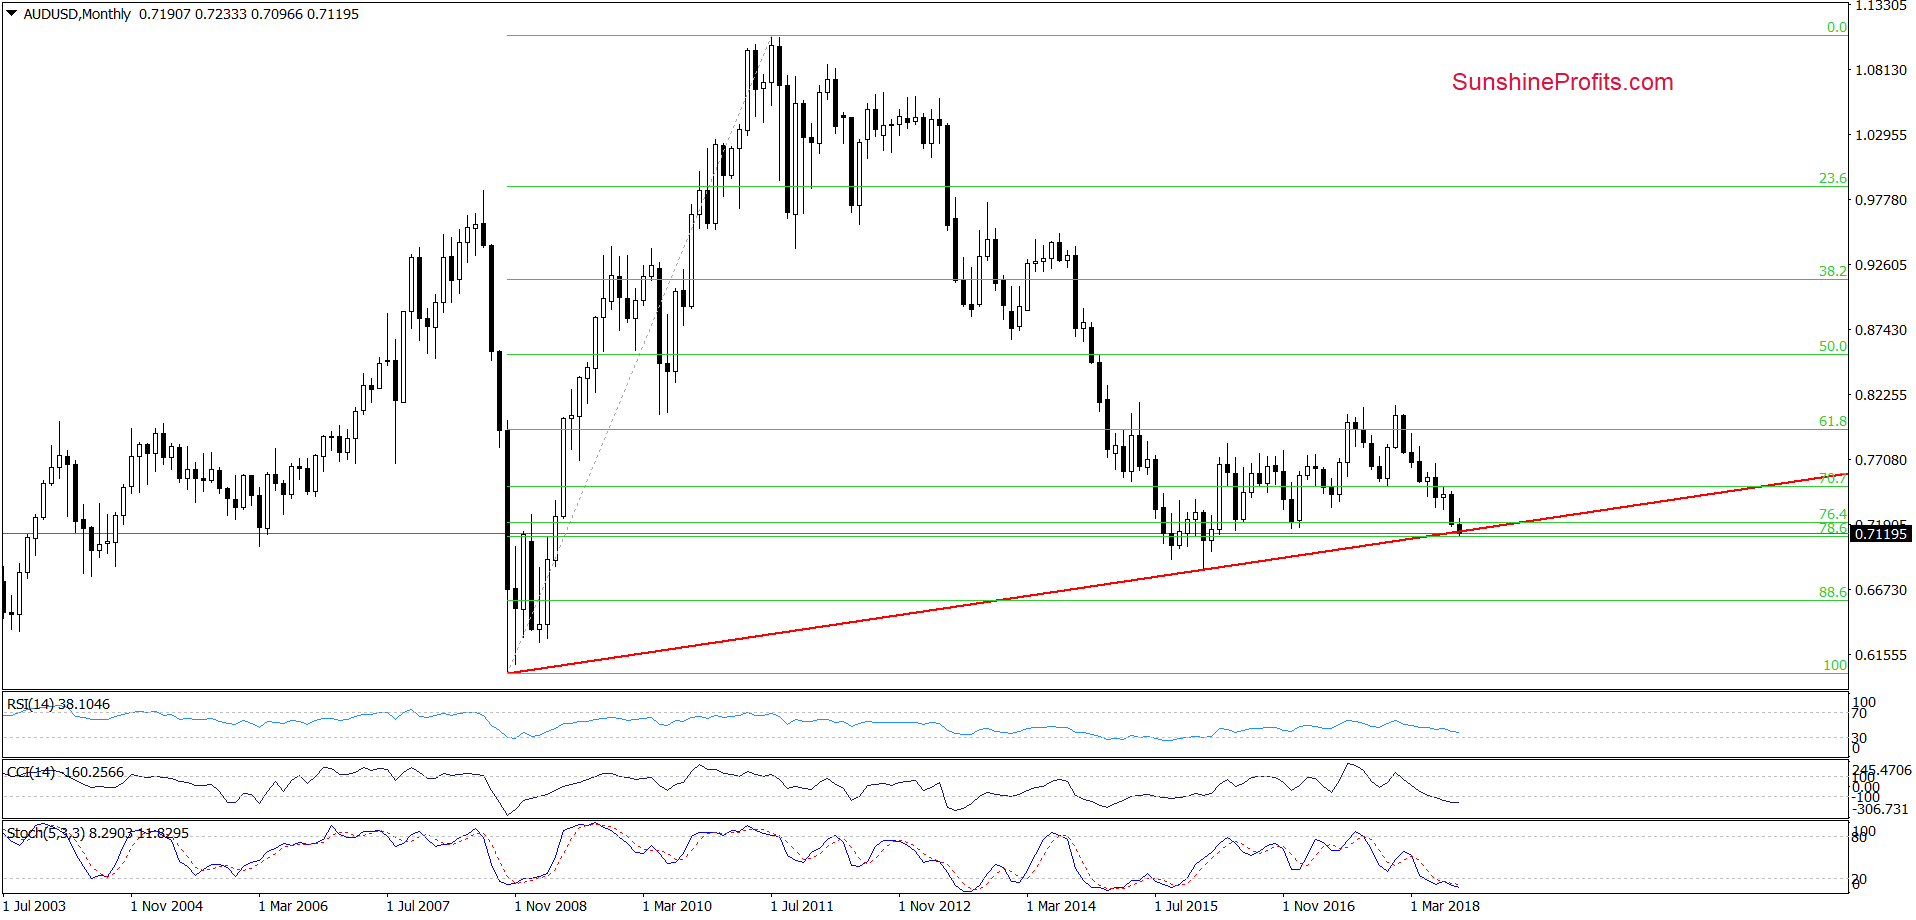Click the current price tag 0.71195
Screen dimensions: 1916x920
(1880, 534)
